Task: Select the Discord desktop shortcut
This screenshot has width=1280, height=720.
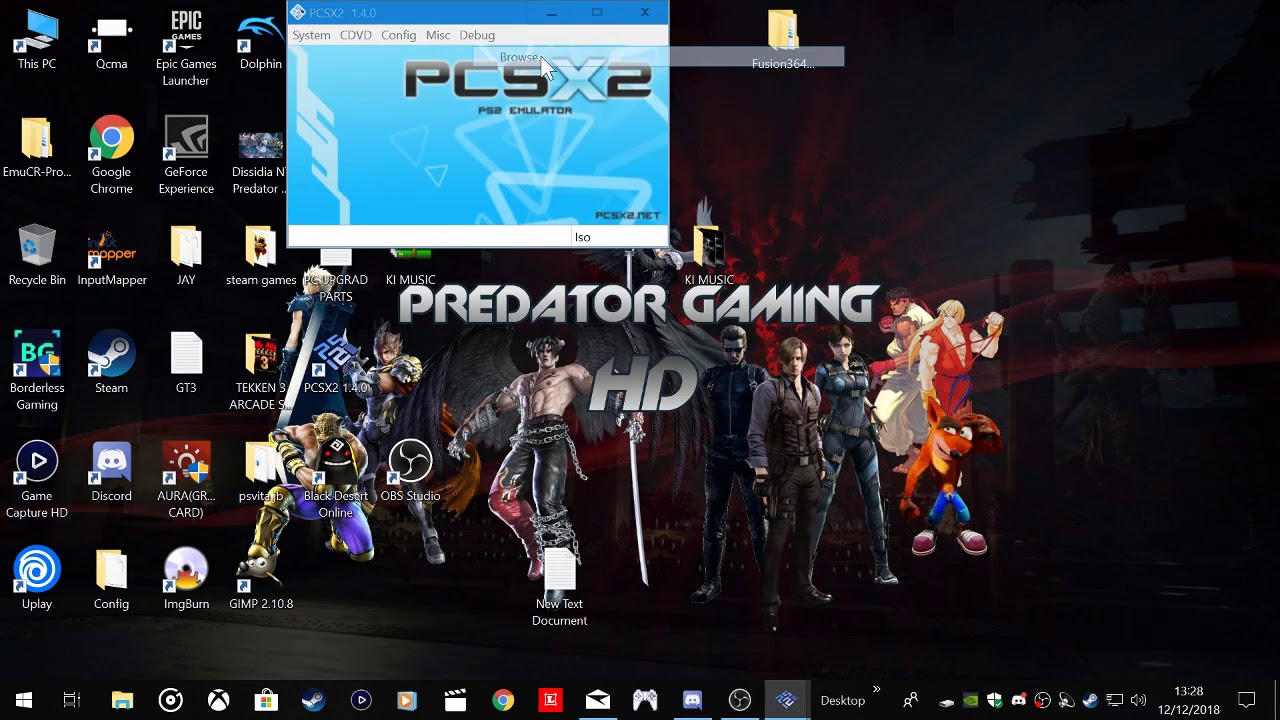Action: click(111, 472)
